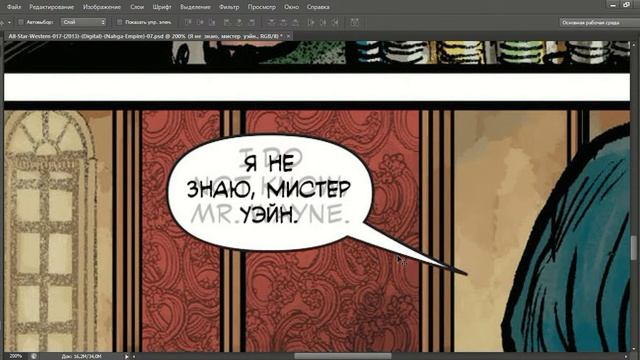
Task: Click Distribute right edges icon
Action: click(x=335, y=22)
